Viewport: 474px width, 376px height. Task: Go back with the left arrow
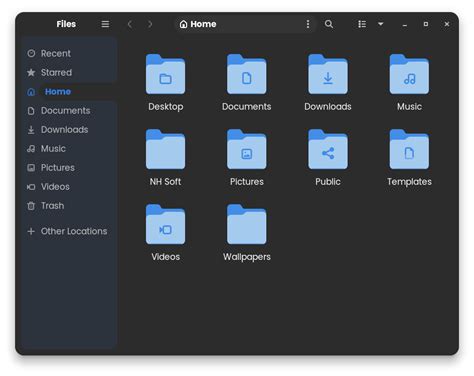pyautogui.click(x=130, y=24)
